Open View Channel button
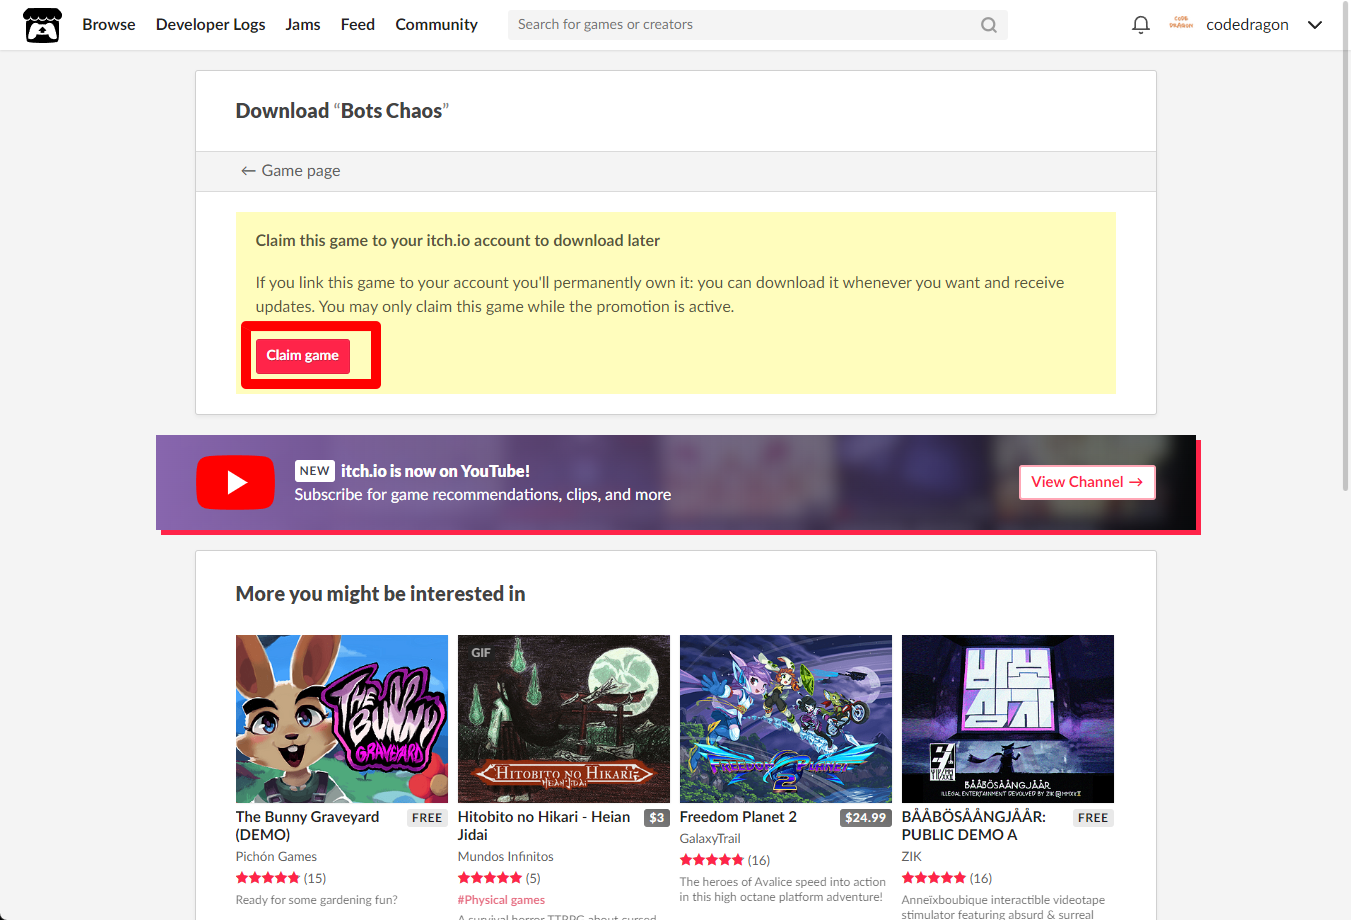Viewport: 1351px width, 920px height. click(1087, 482)
